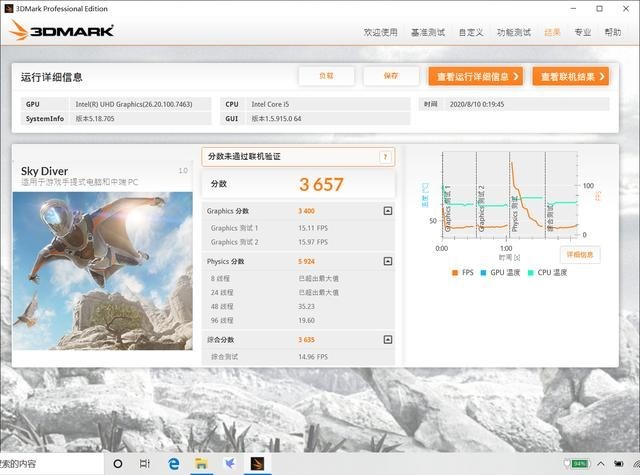Open the 欢迎使用 tab

[x=380, y=32]
